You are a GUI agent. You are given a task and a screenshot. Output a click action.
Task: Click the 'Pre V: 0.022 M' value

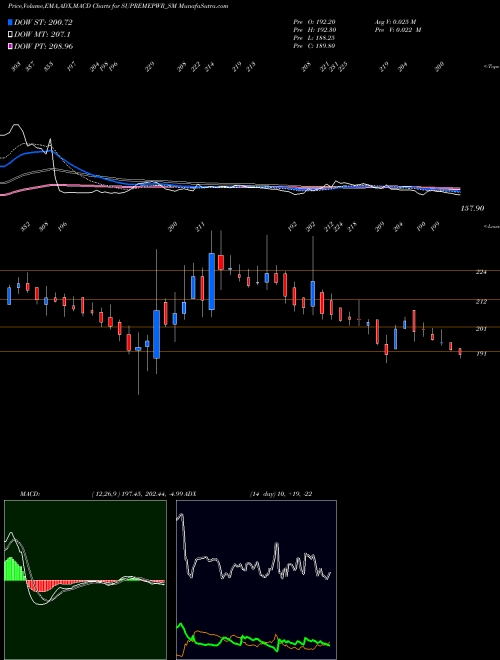(398, 30)
